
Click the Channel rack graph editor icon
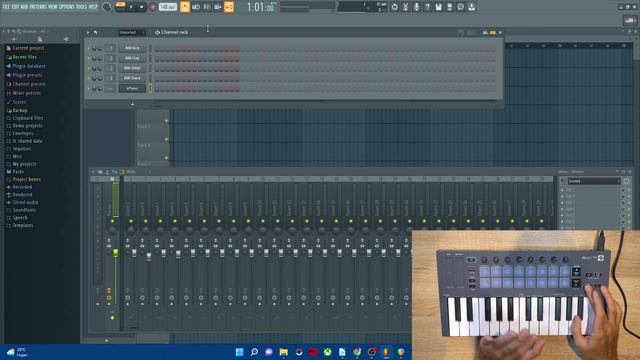[485, 32]
